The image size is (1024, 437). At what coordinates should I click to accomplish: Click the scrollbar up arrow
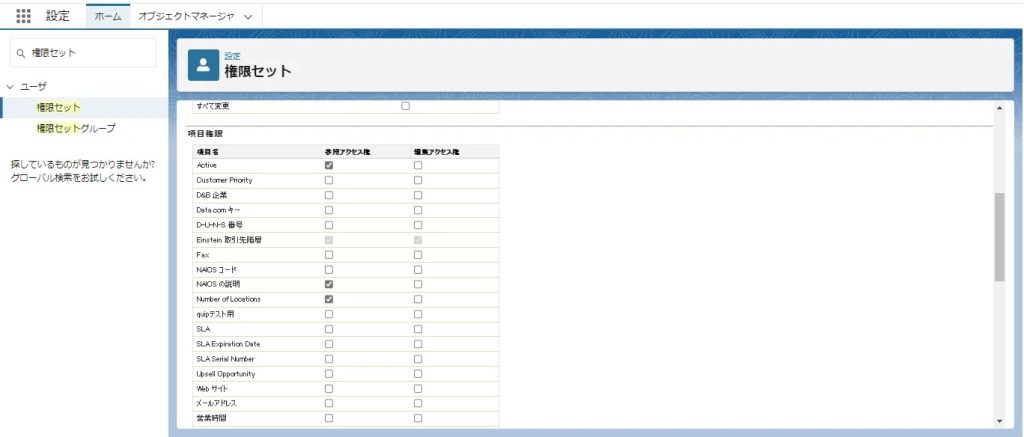[x=999, y=107]
